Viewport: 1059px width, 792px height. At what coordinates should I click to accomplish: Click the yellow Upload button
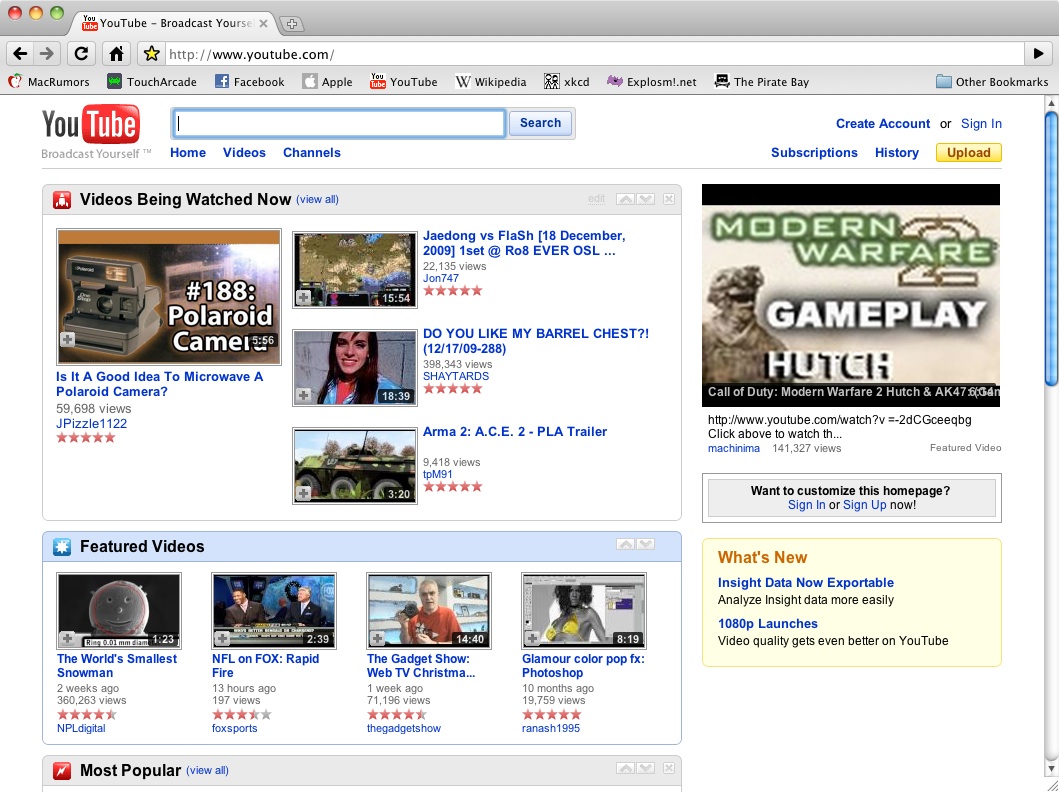click(x=968, y=153)
